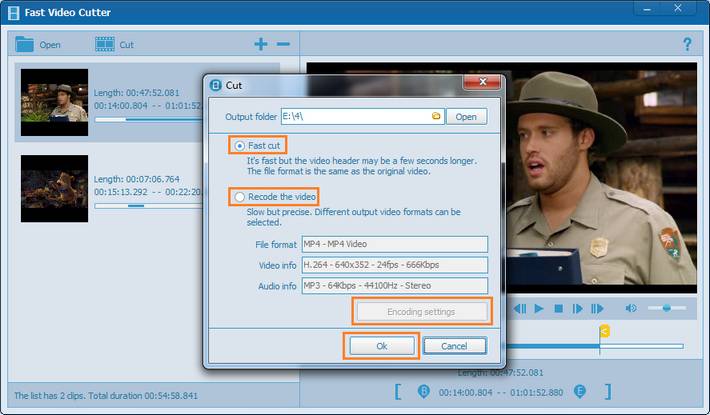Remove clip using the minus icon
This screenshot has height=415, width=710.
[283, 44]
